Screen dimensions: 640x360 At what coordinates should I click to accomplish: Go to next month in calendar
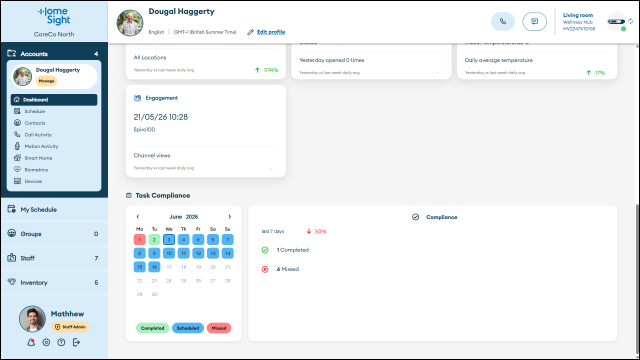[229, 217]
